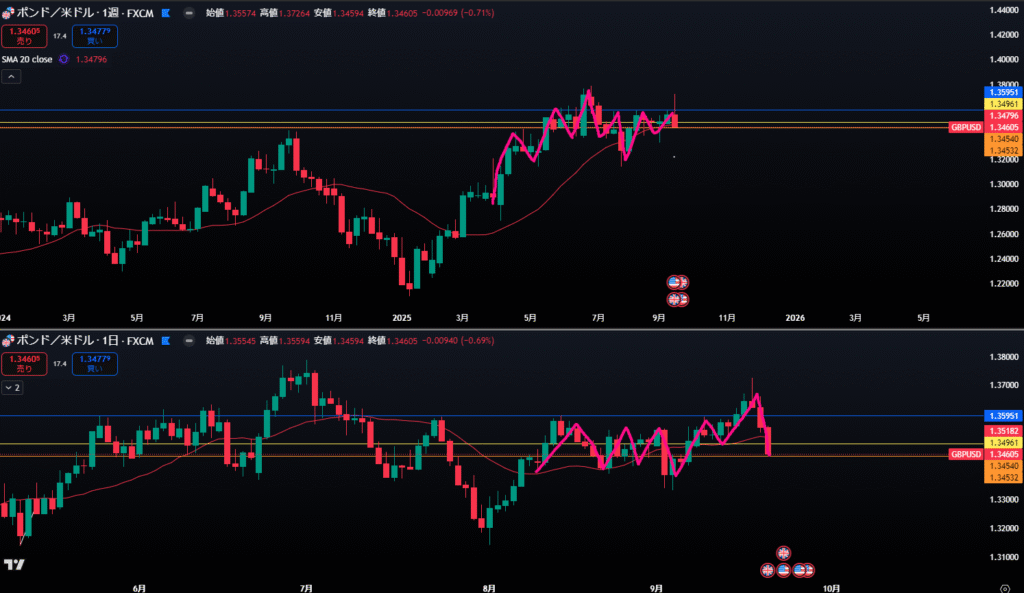The width and height of the screenshot is (1024, 593).
Task: Open the GBP/USD symbol flag icon on the weekly chart
Action: (8, 13)
